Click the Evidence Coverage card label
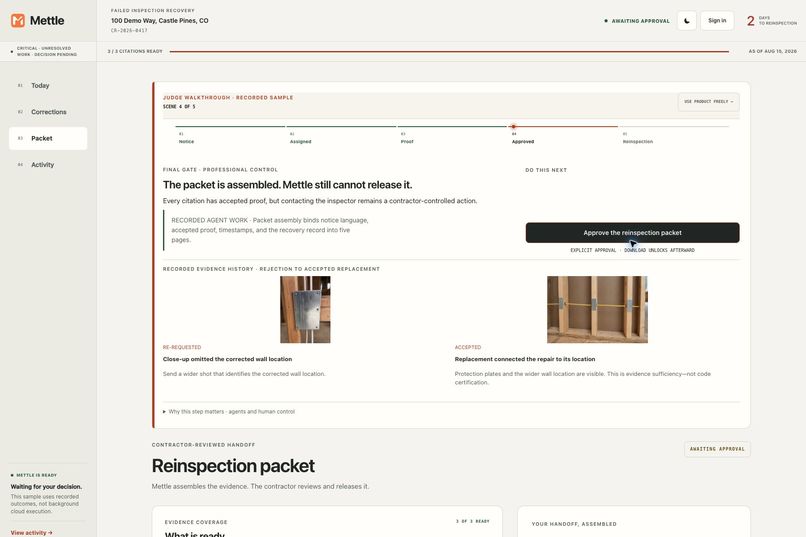This screenshot has width=806, height=537. point(196,522)
